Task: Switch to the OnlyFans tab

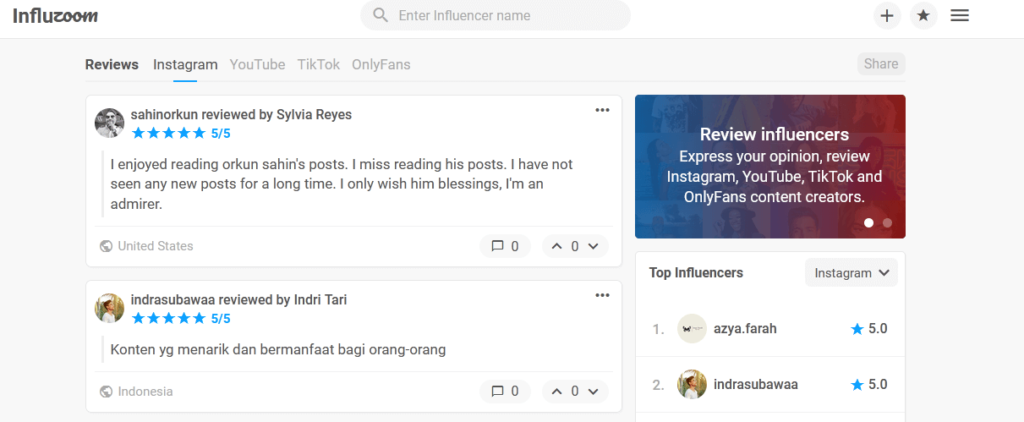Action: tap(381, 65)
